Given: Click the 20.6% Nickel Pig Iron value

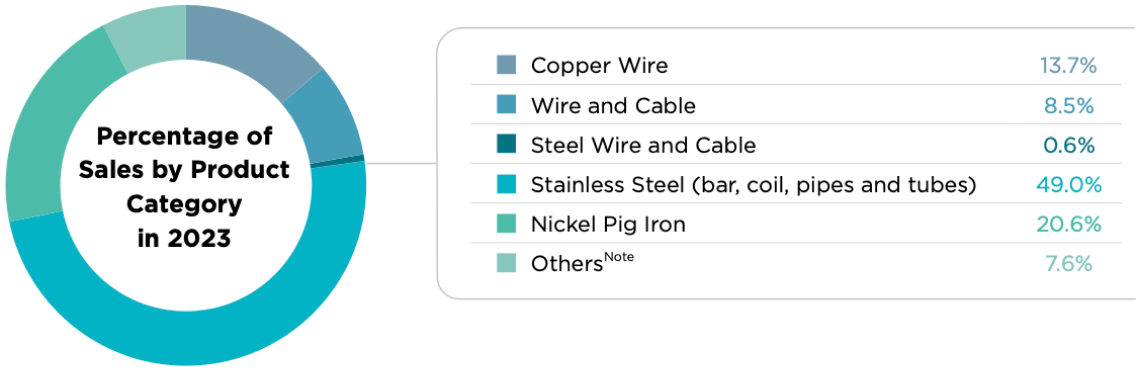Looking at the screenshot, I should tap(1067, 224).
